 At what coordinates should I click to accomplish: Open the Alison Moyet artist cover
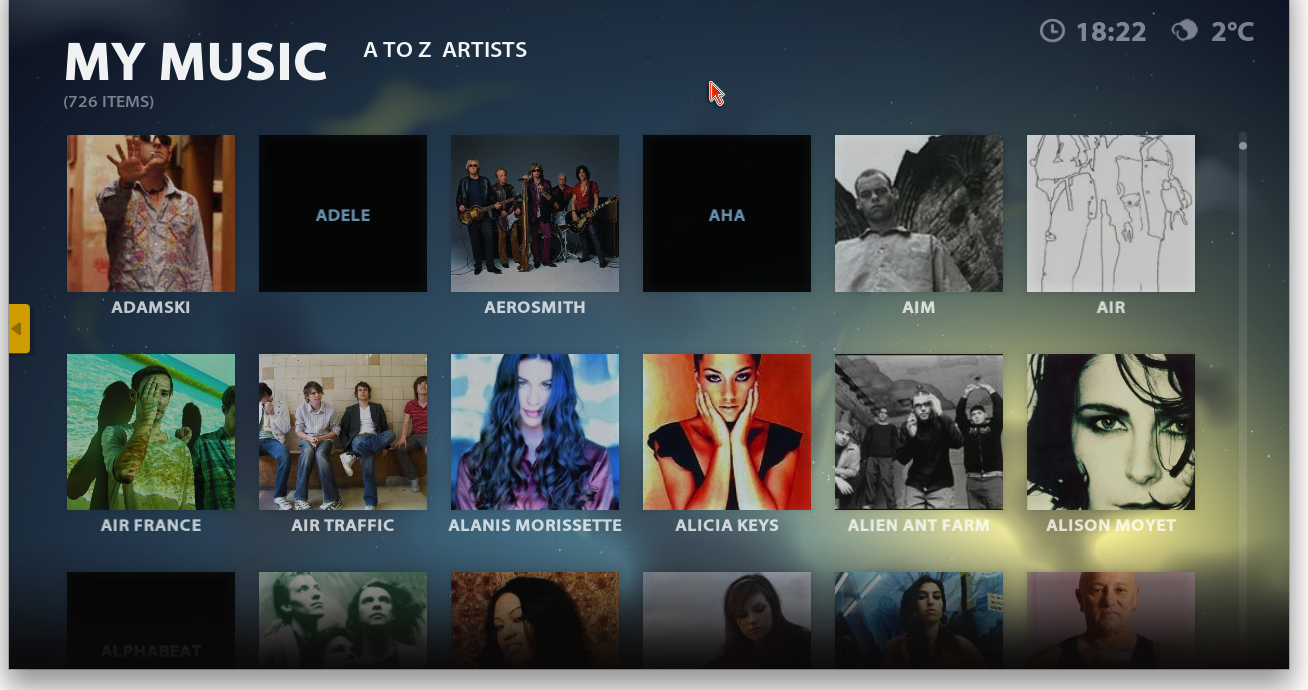click(x=1111, y=432)
